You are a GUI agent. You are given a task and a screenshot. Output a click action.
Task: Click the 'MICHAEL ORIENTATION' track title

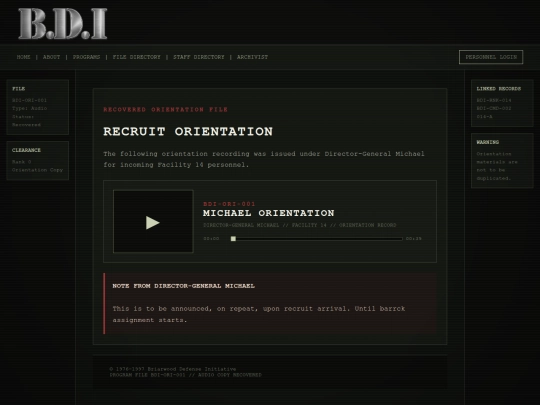point(269,213)
